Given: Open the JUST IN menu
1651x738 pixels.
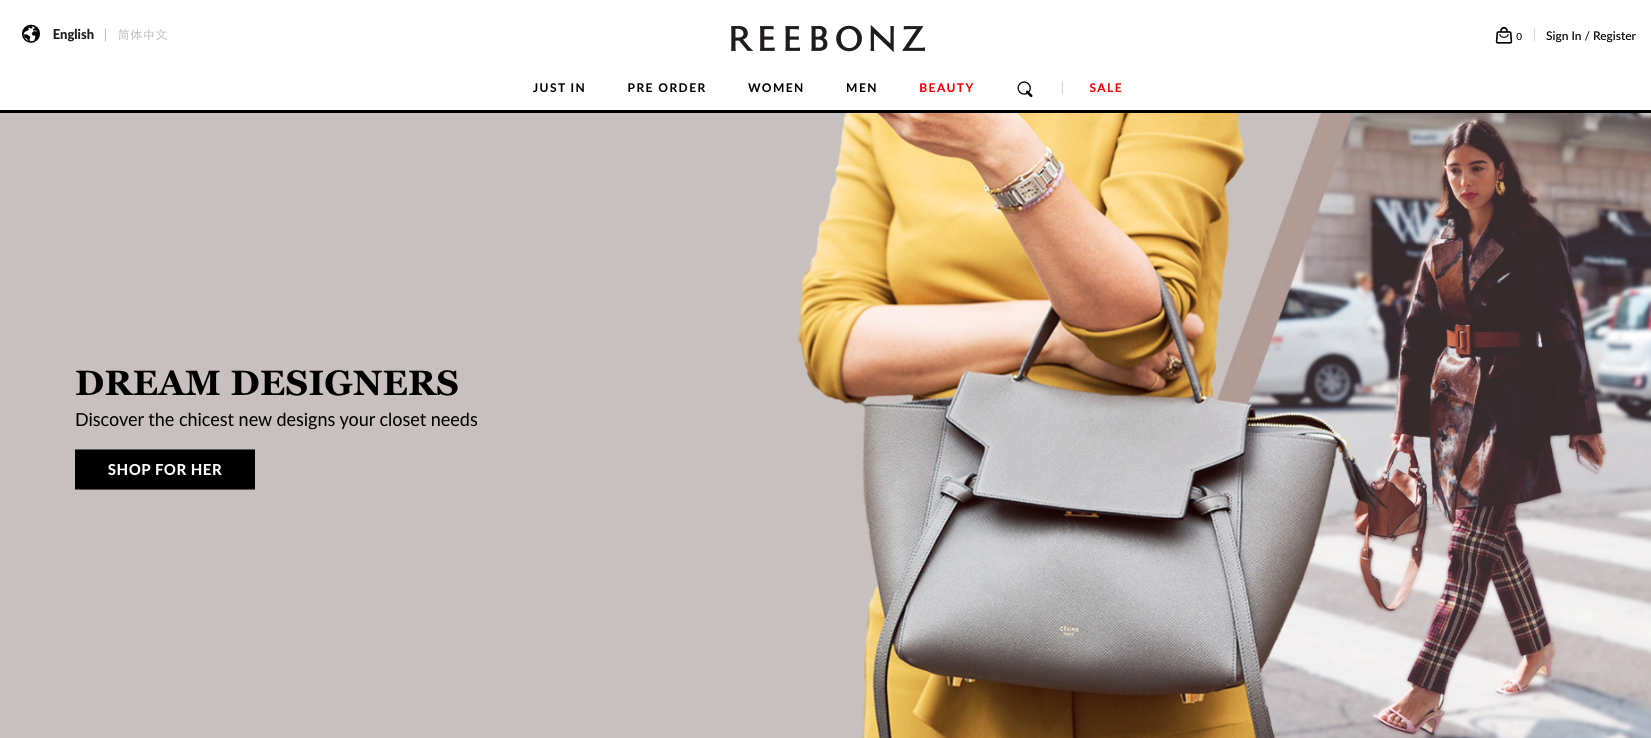Looking at the screenshot, I should point(559,88).
